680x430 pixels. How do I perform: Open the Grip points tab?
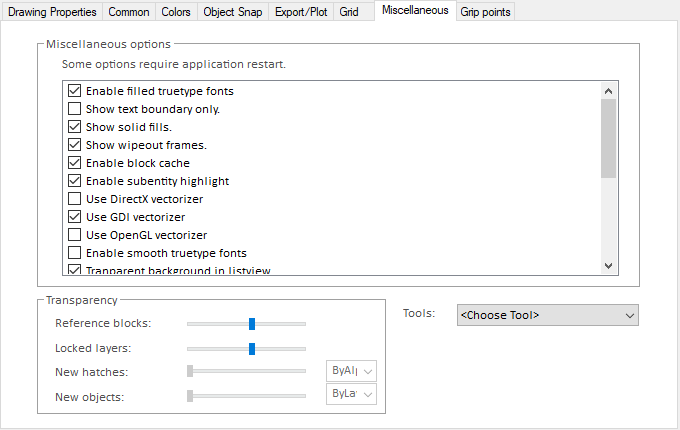(x=485, y=12)
